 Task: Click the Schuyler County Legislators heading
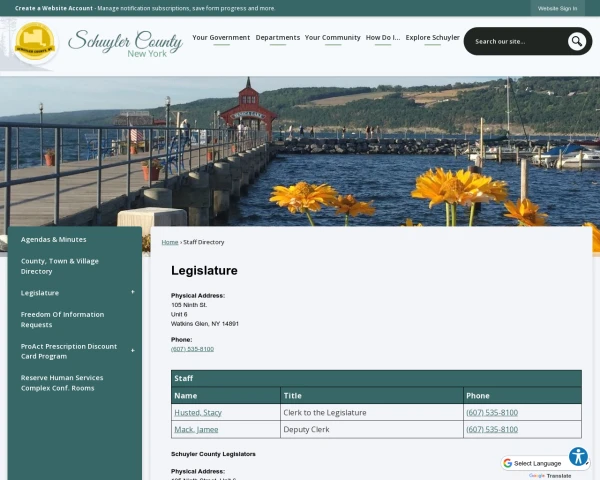(x=213, y=454)
